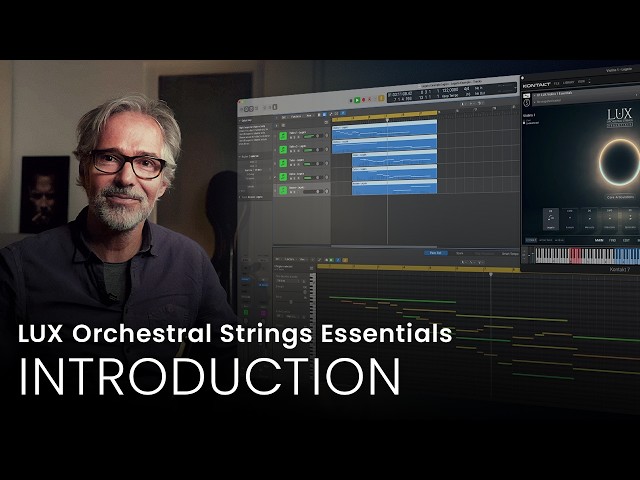Image resolution: width=640 pixels, height=480 pixels.
Task: Open the Core Articulations dropdown
Action: [x=622, y=197]
